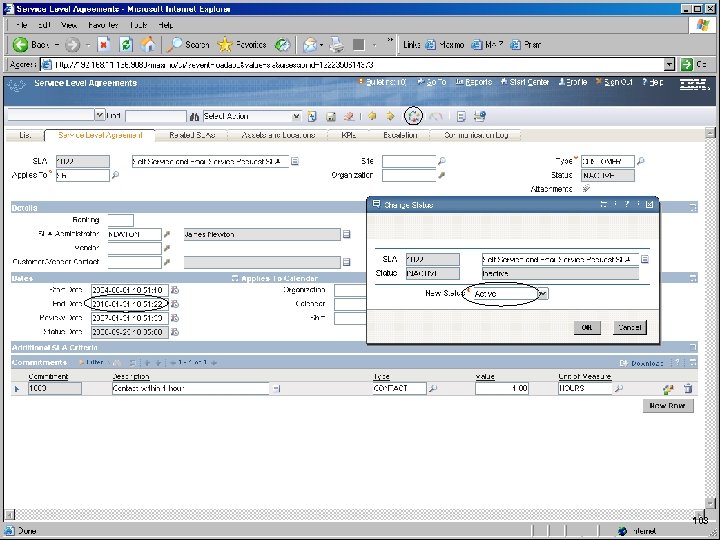Click the Filter link in Commitments

point(95,362)
